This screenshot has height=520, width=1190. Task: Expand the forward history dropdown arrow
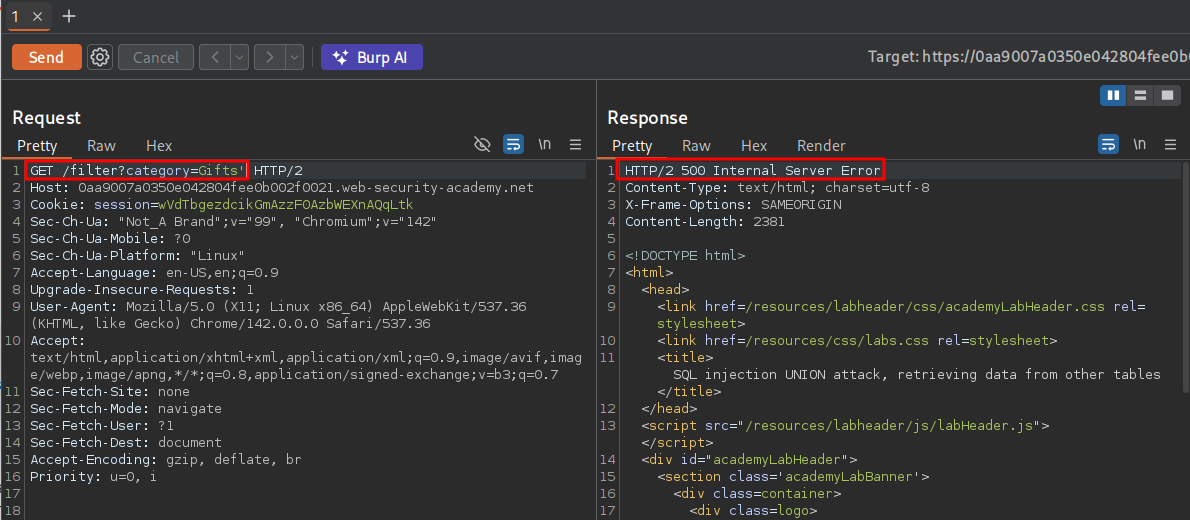[x=294, y=57]
